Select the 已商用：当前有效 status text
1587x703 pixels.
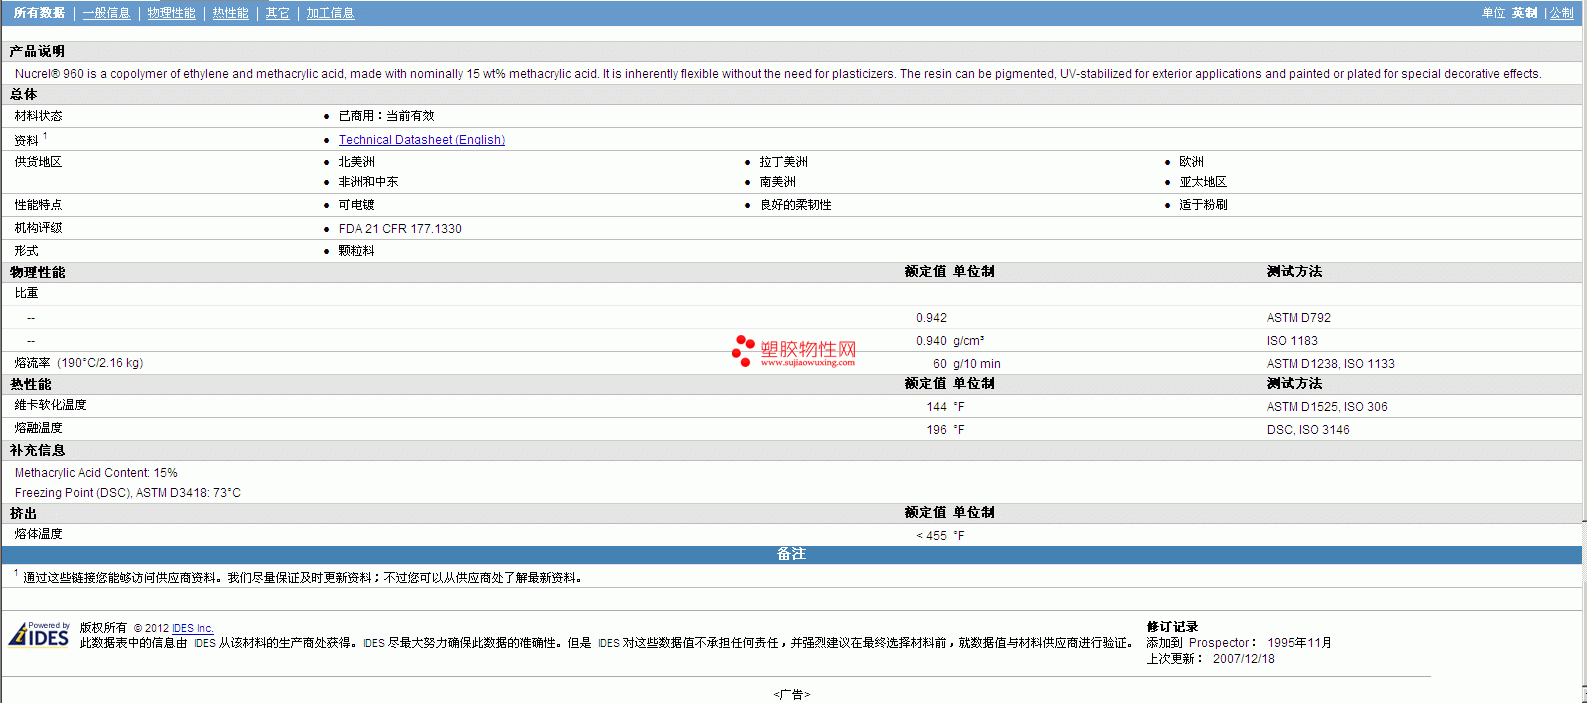(386, 116)
